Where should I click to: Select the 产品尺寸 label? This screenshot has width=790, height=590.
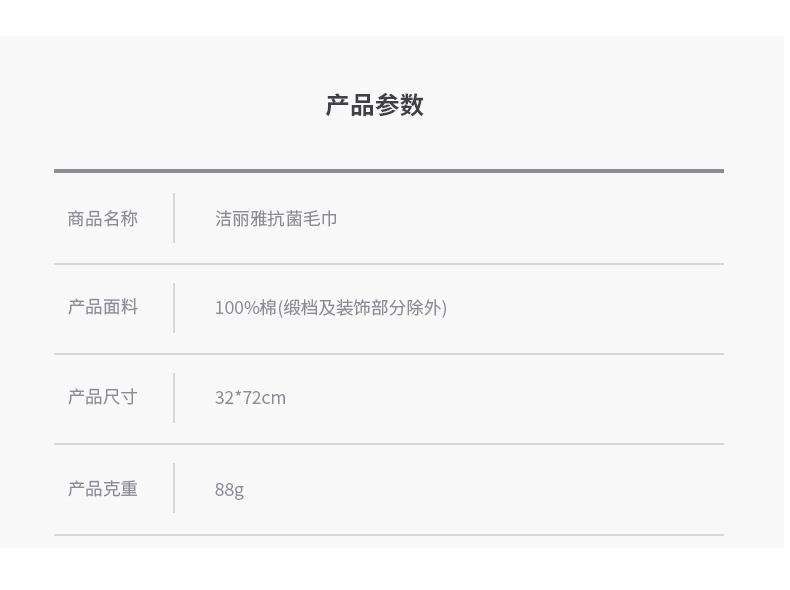click(x=103, y=397)
